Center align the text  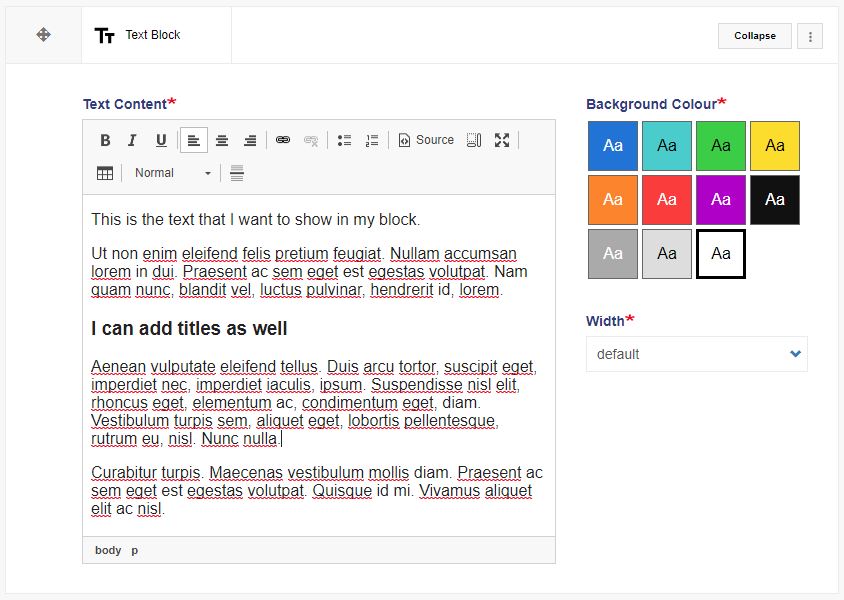click(x=222, y=140)
